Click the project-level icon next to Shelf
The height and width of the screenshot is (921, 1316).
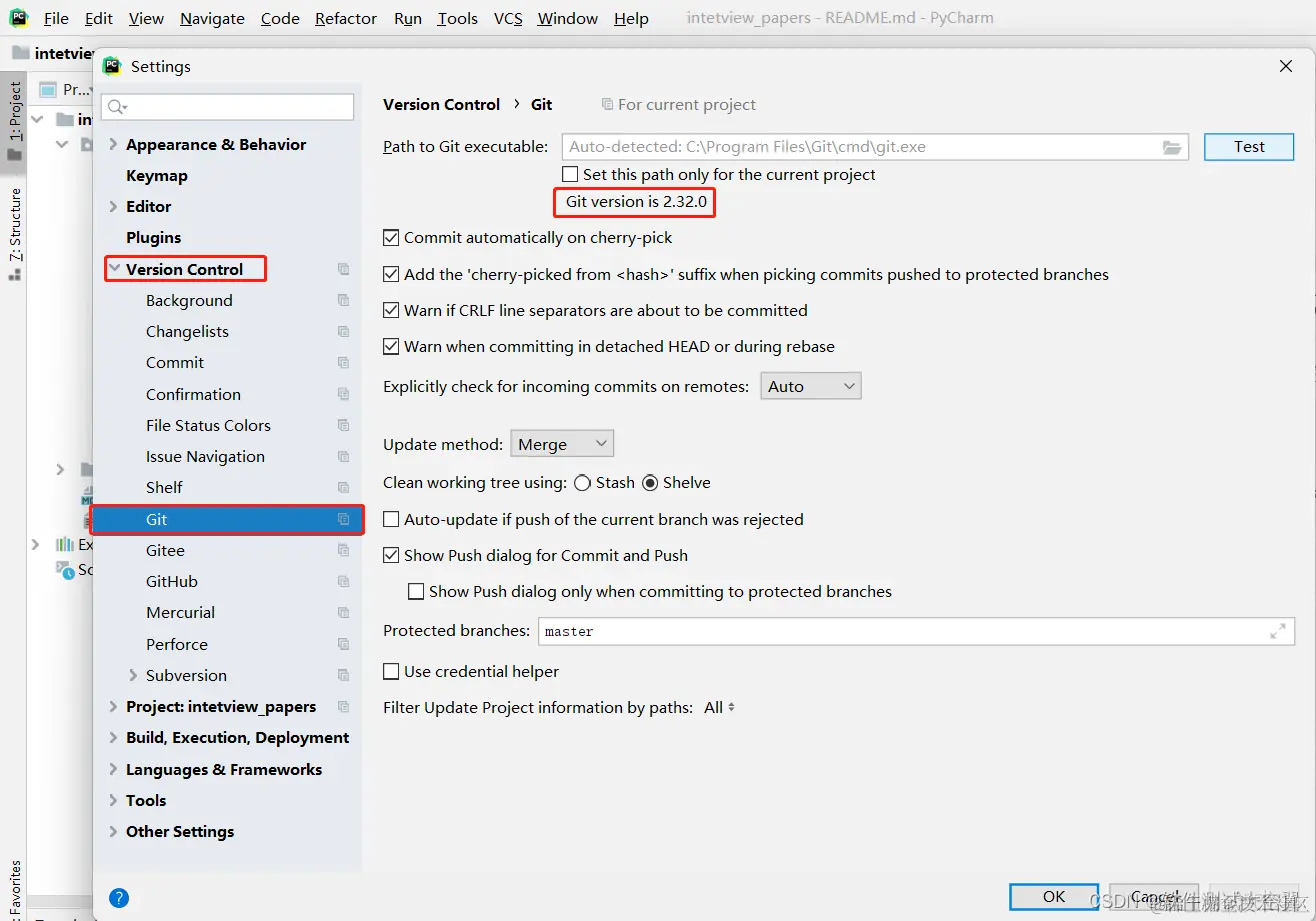(x=343, y=488)
